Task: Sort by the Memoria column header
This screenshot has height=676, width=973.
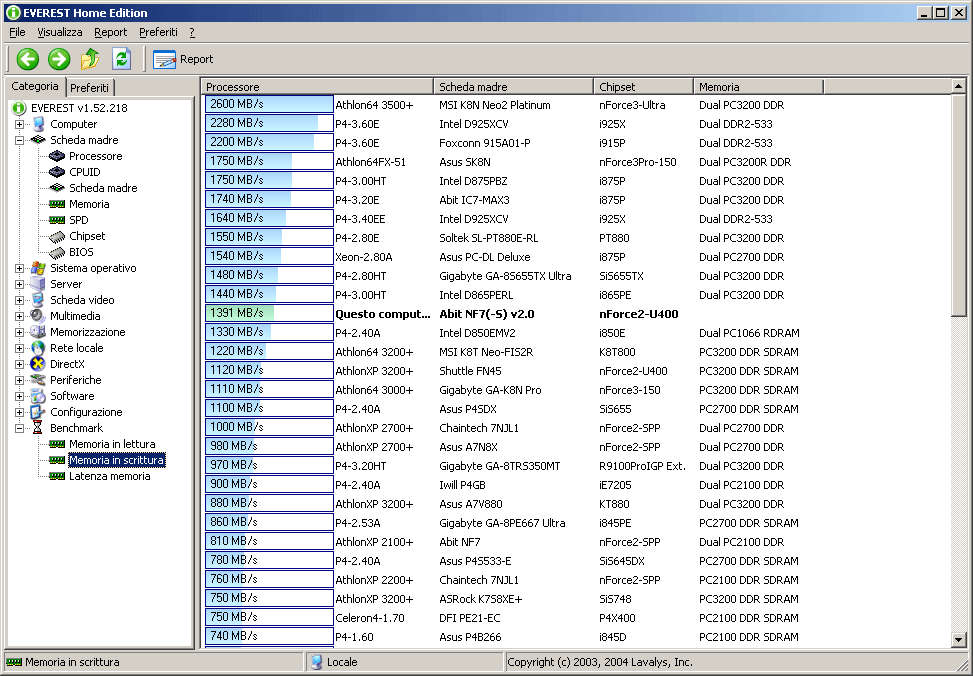Action: tap(758, 87)
